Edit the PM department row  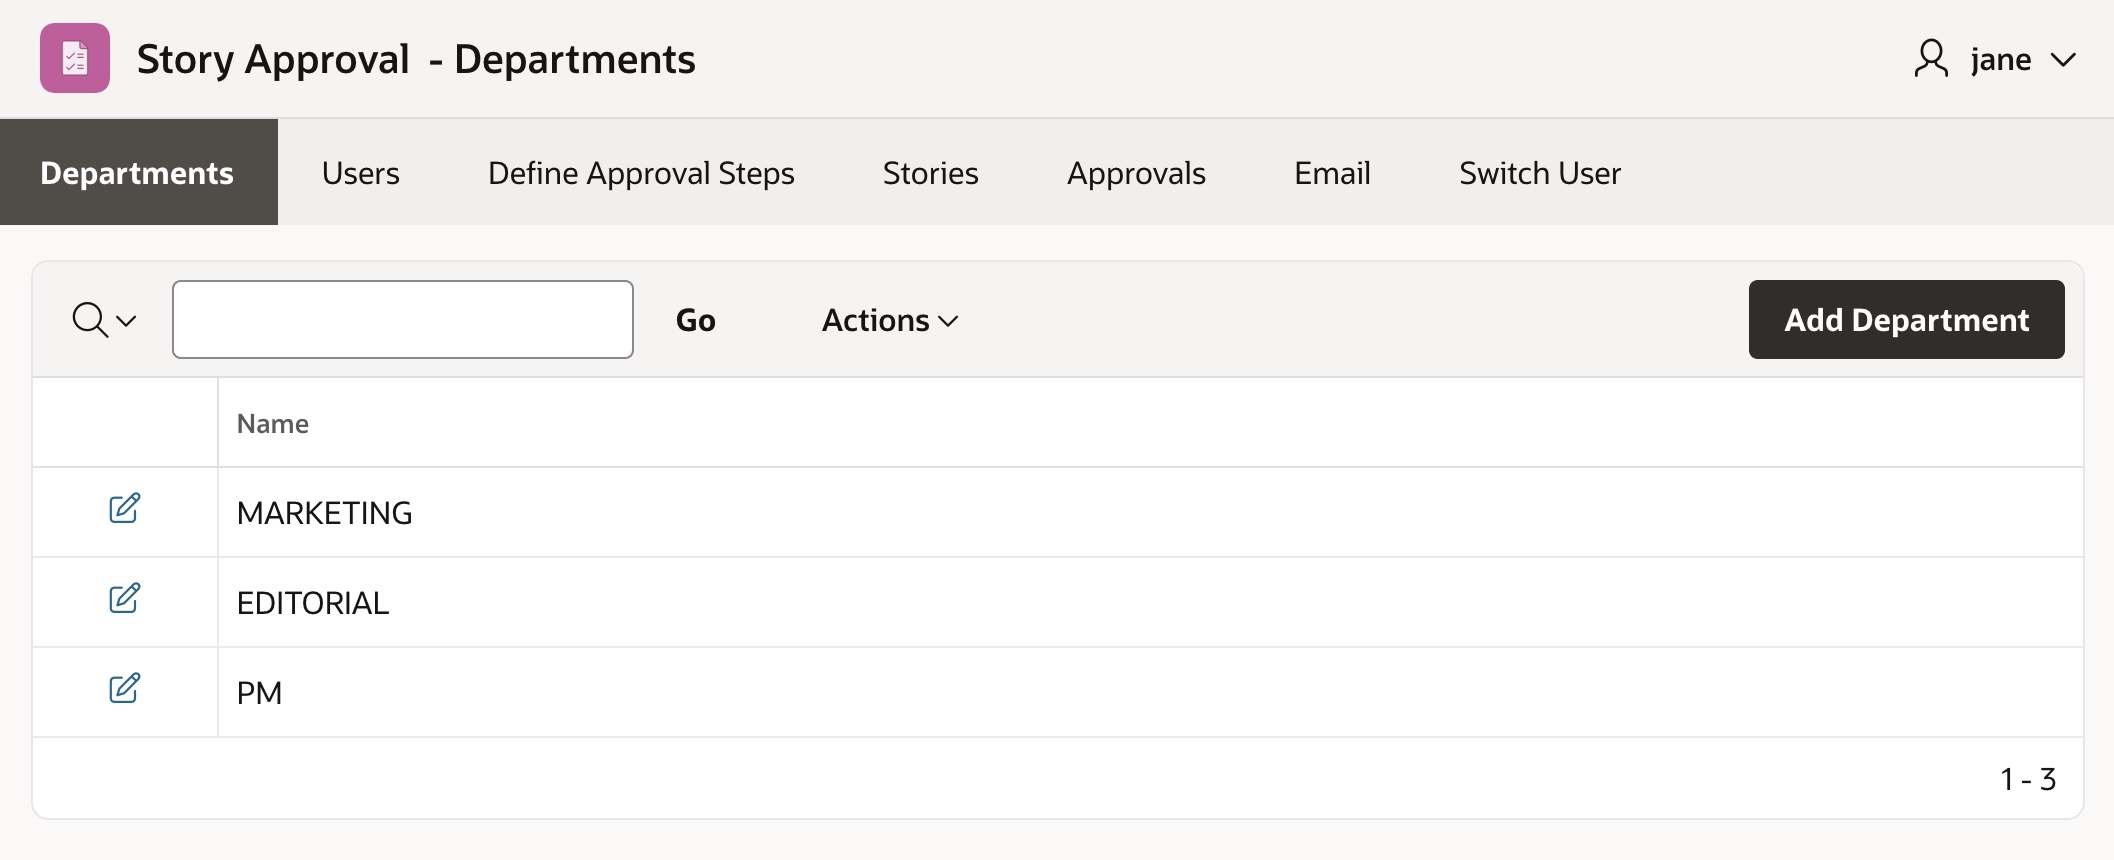(124, 689)
